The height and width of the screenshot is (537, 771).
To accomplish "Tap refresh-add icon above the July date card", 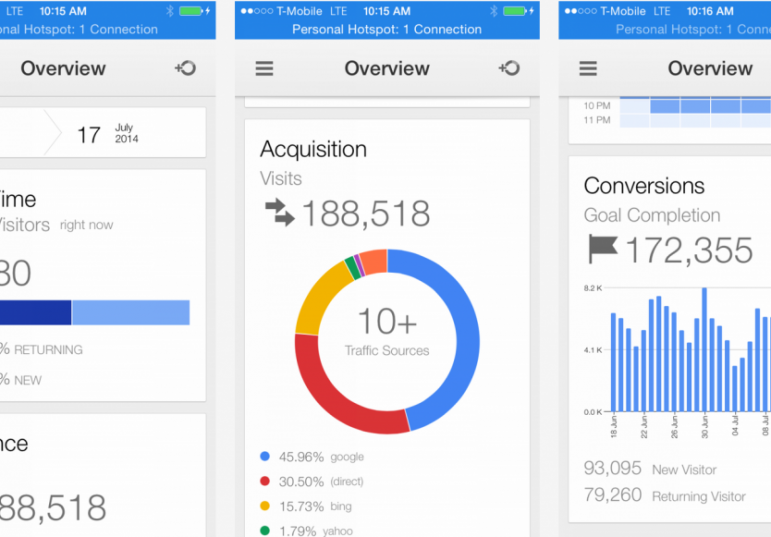I will [185, 69].
